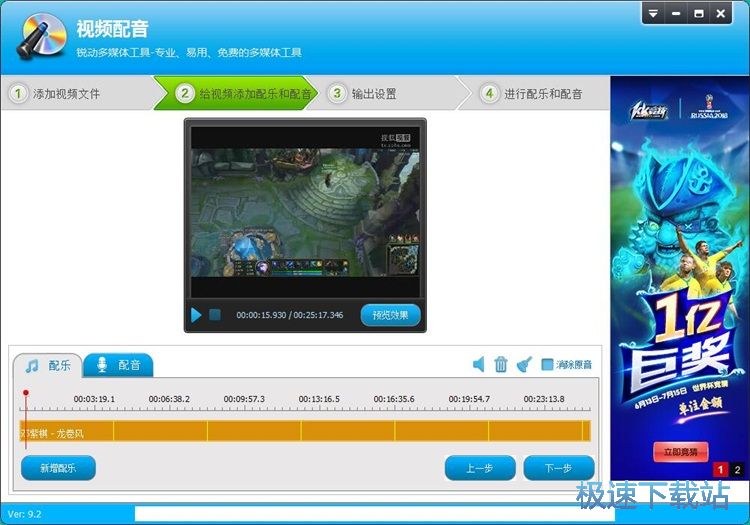The height and width of the screenshot is (525, 750).
Task: Switch ad banner to page 2
Action: pyautogui.click(x=737, y=470)
